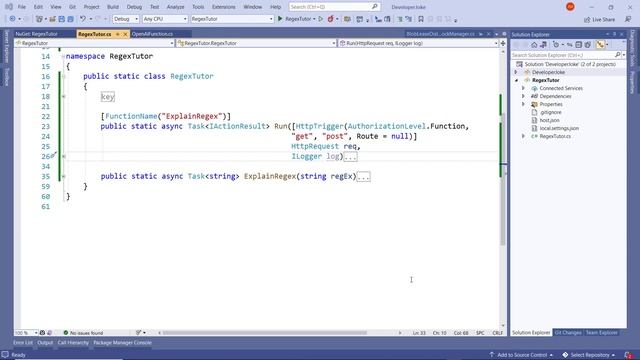Click the No issues found indicator
640x360 pixels.
pyautogui.click(x=83, y=333)
